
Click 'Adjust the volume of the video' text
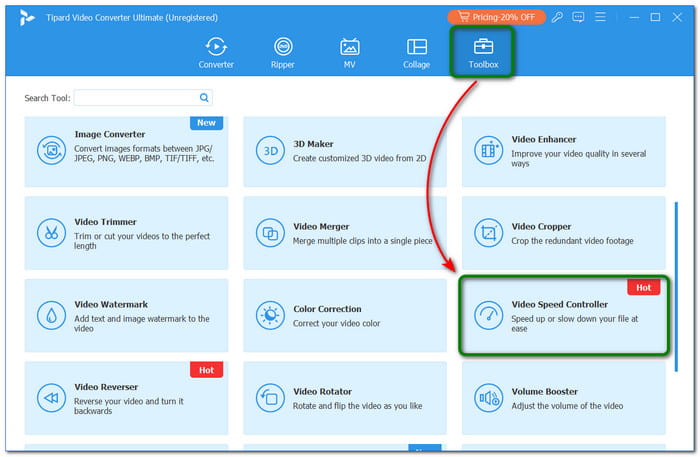point(567,406)
